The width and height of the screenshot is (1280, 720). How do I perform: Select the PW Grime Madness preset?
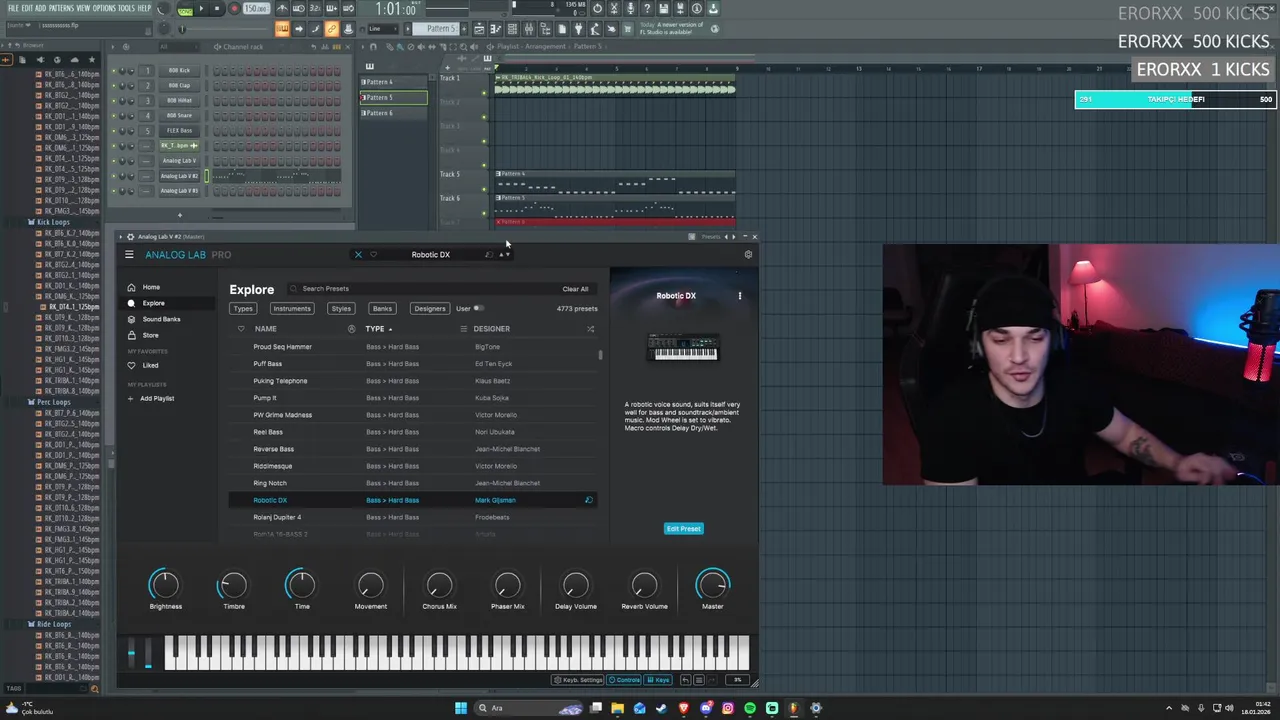point(412,415)
